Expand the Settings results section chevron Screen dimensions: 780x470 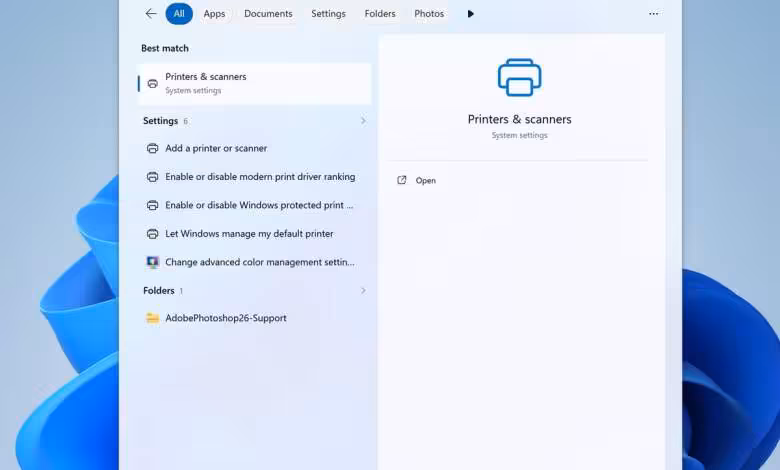point(363,121)
